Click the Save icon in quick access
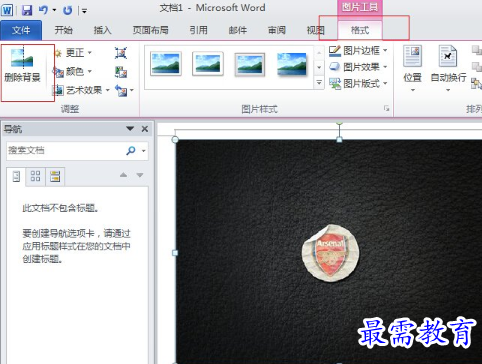The image size is (482, 364). point(27,10)
